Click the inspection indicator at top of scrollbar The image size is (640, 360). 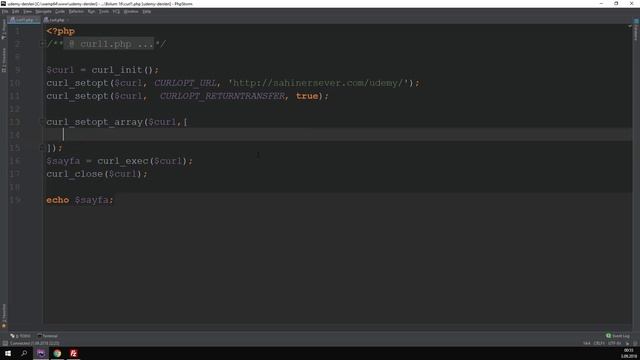click(x=630, y=26)
